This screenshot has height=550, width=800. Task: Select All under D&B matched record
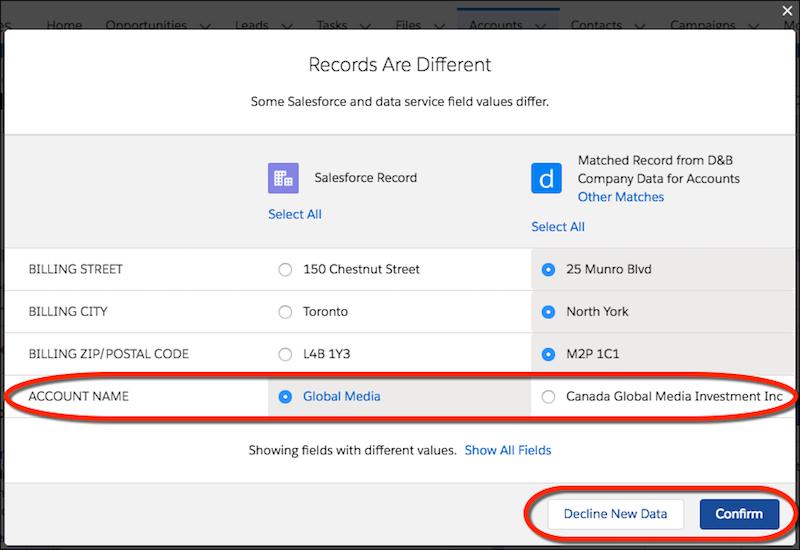pyautogui.click(x=558, y=227)
